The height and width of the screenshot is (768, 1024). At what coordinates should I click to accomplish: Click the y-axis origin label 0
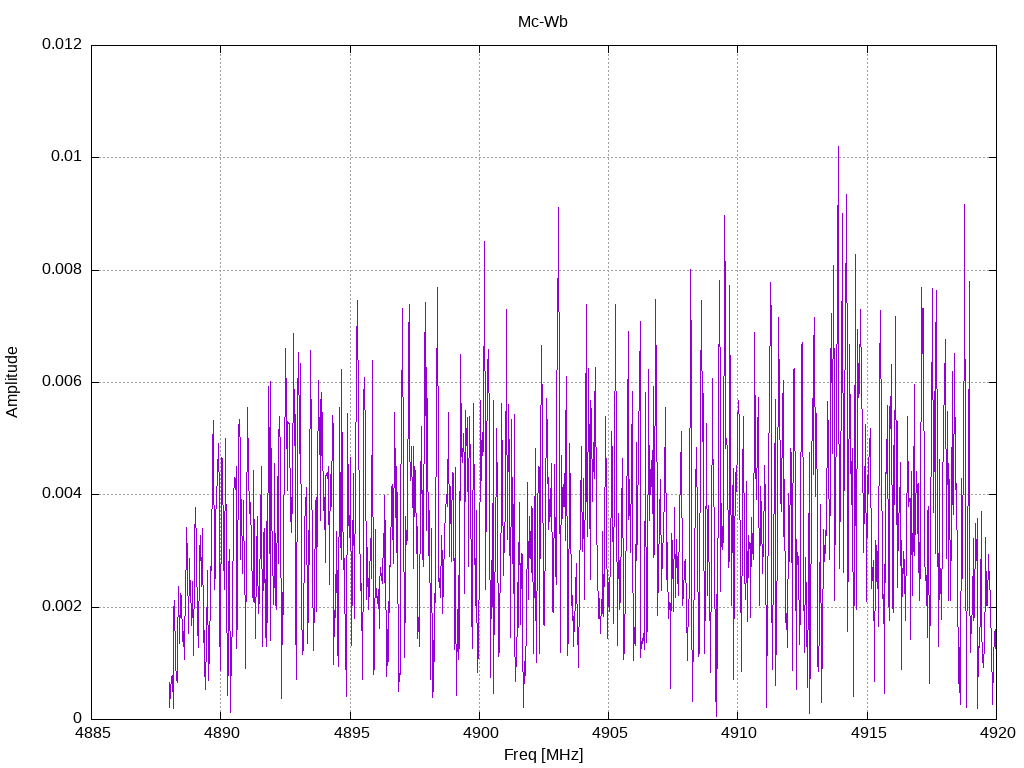coord(78,718)
